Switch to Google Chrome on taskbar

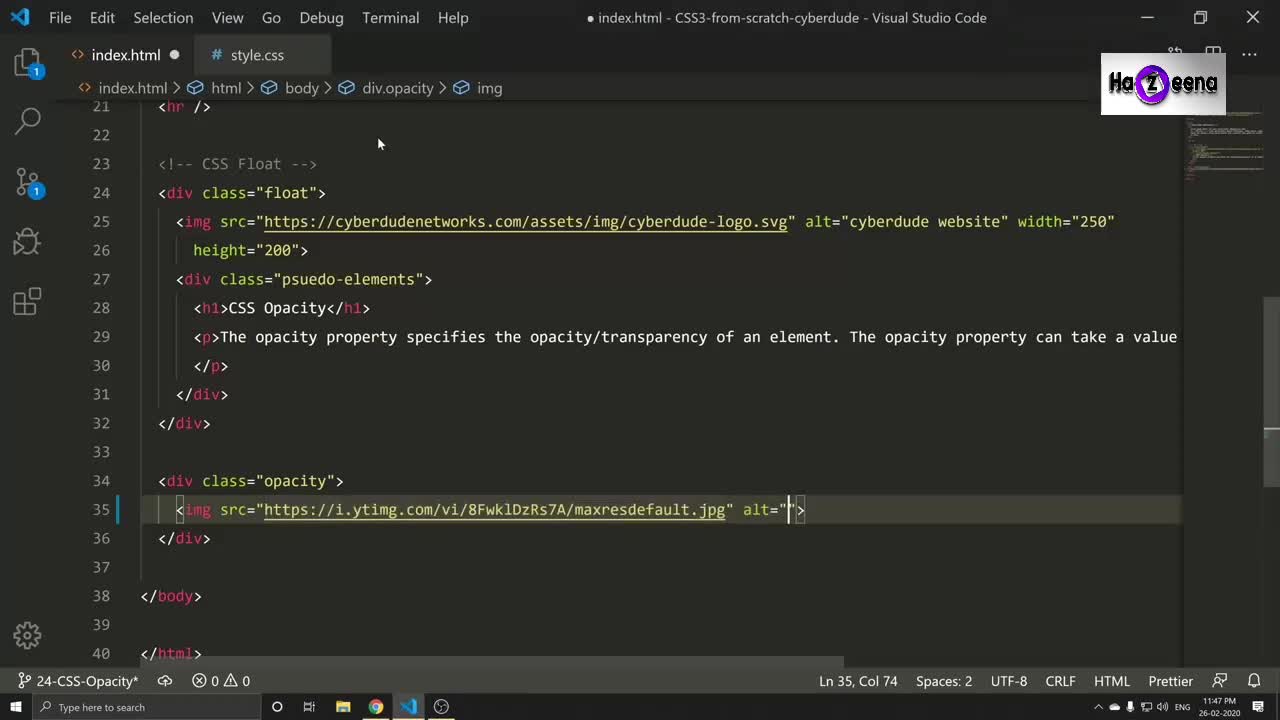376,707
